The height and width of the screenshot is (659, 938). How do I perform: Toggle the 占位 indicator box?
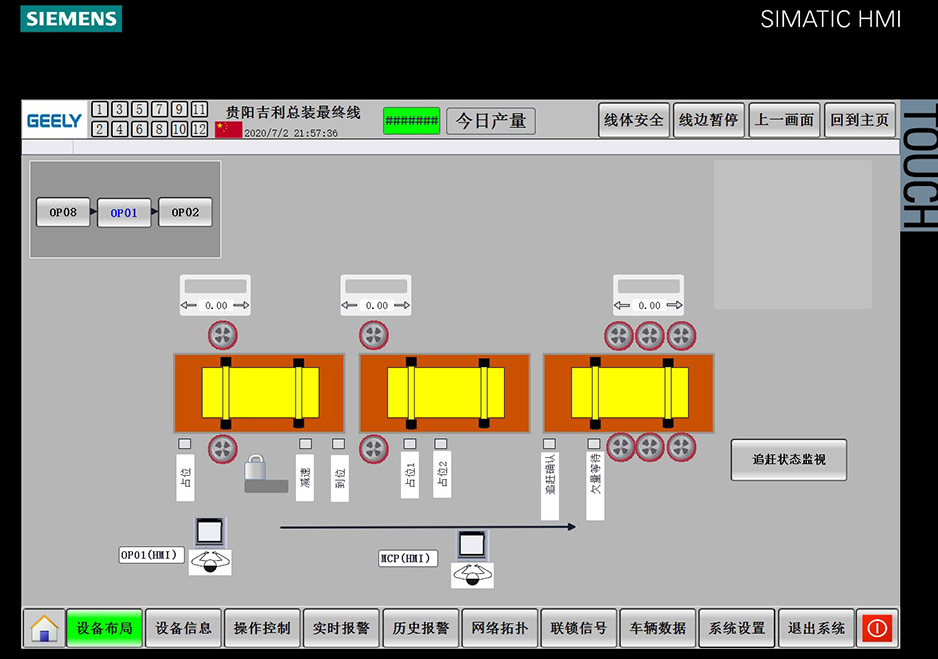[x=185, y=444]
